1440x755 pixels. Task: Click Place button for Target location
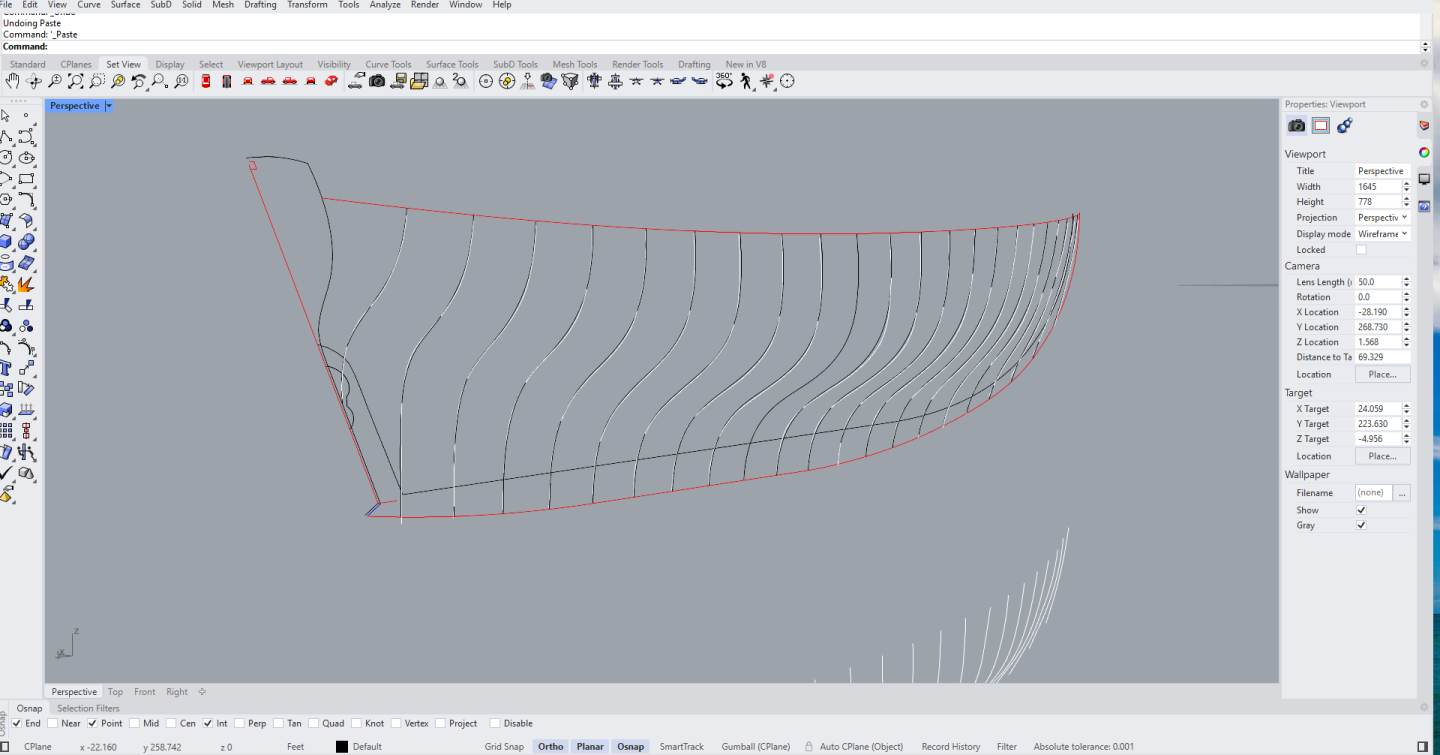click(1382, 456)
